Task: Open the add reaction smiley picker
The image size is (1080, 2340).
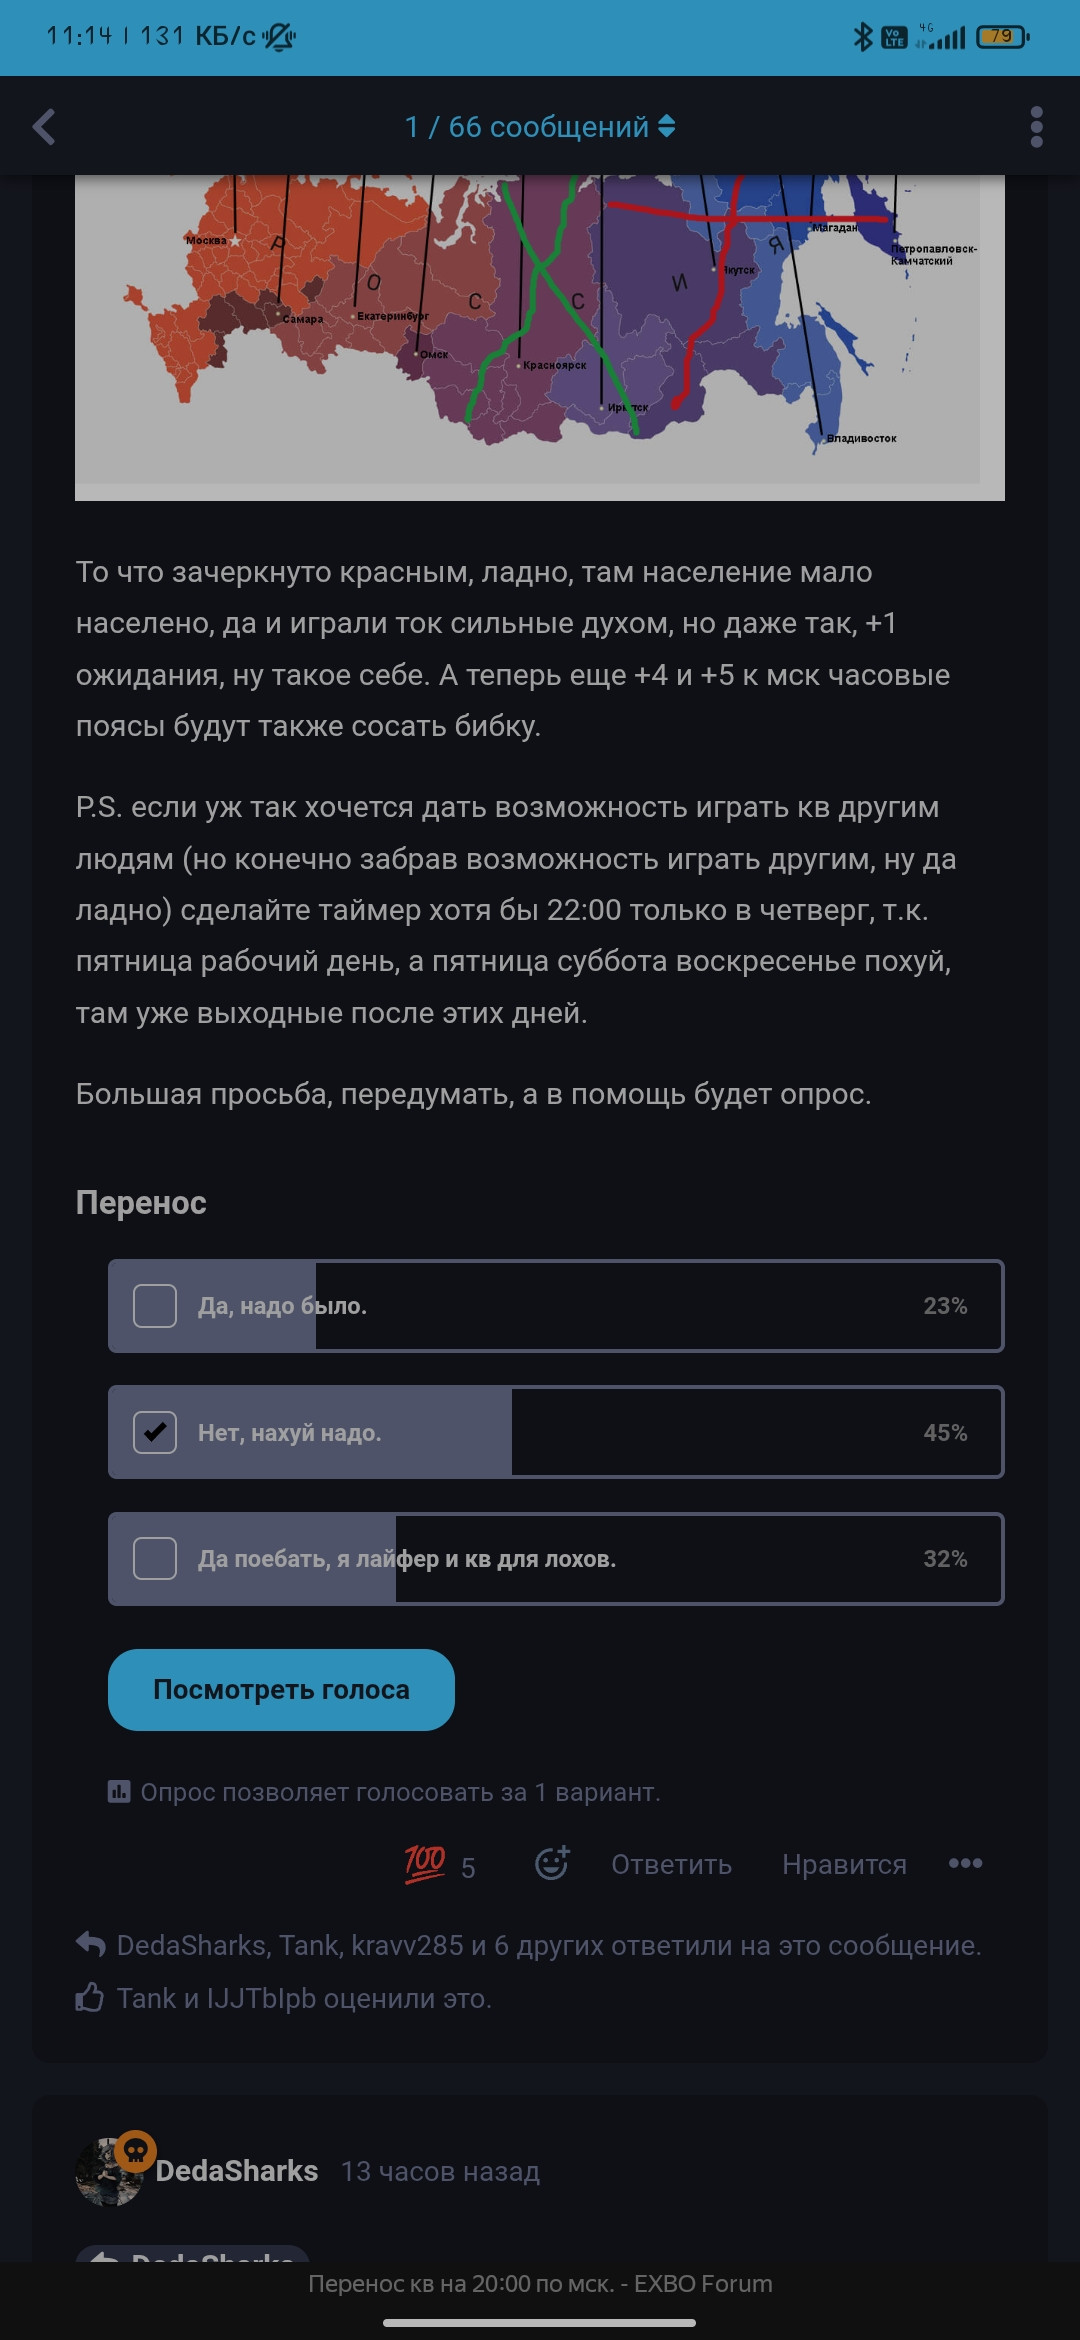Action: (552, 1864)
